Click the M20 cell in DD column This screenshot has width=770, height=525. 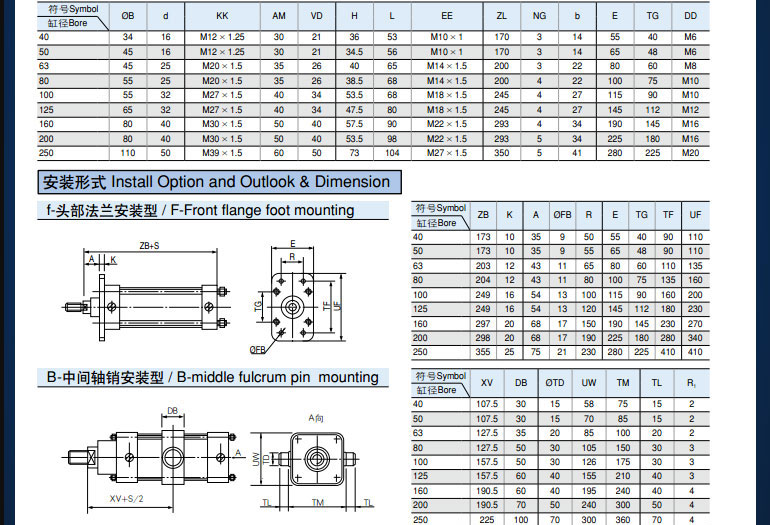690,153
